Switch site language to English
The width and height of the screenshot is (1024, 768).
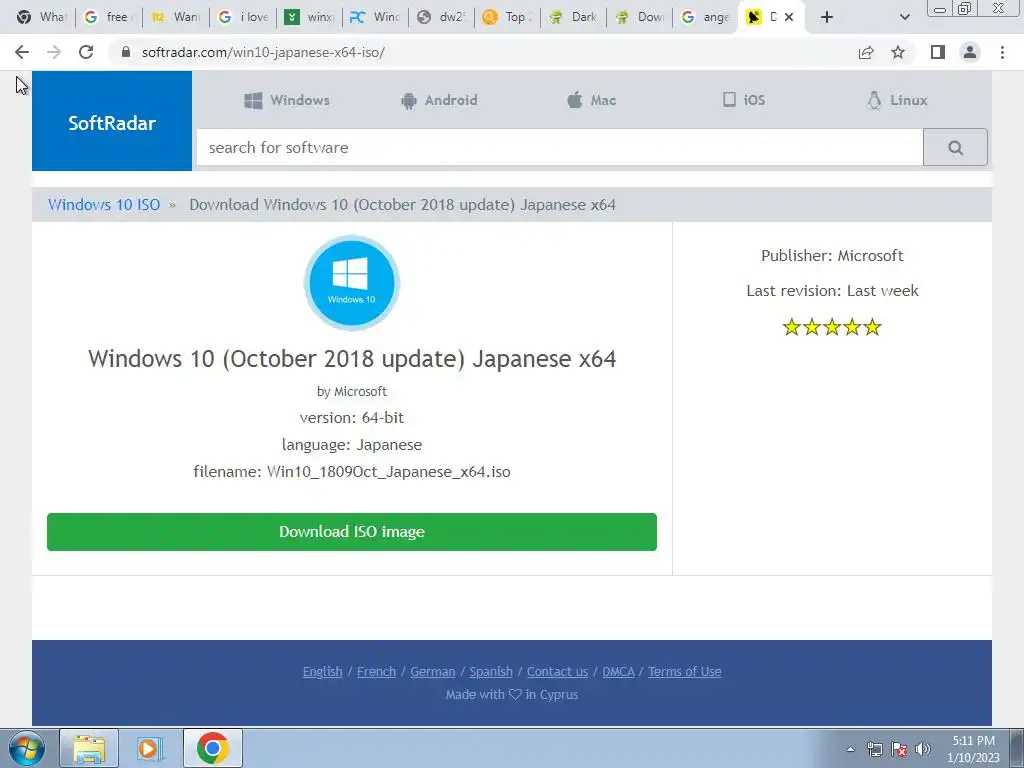click(322, 671)
